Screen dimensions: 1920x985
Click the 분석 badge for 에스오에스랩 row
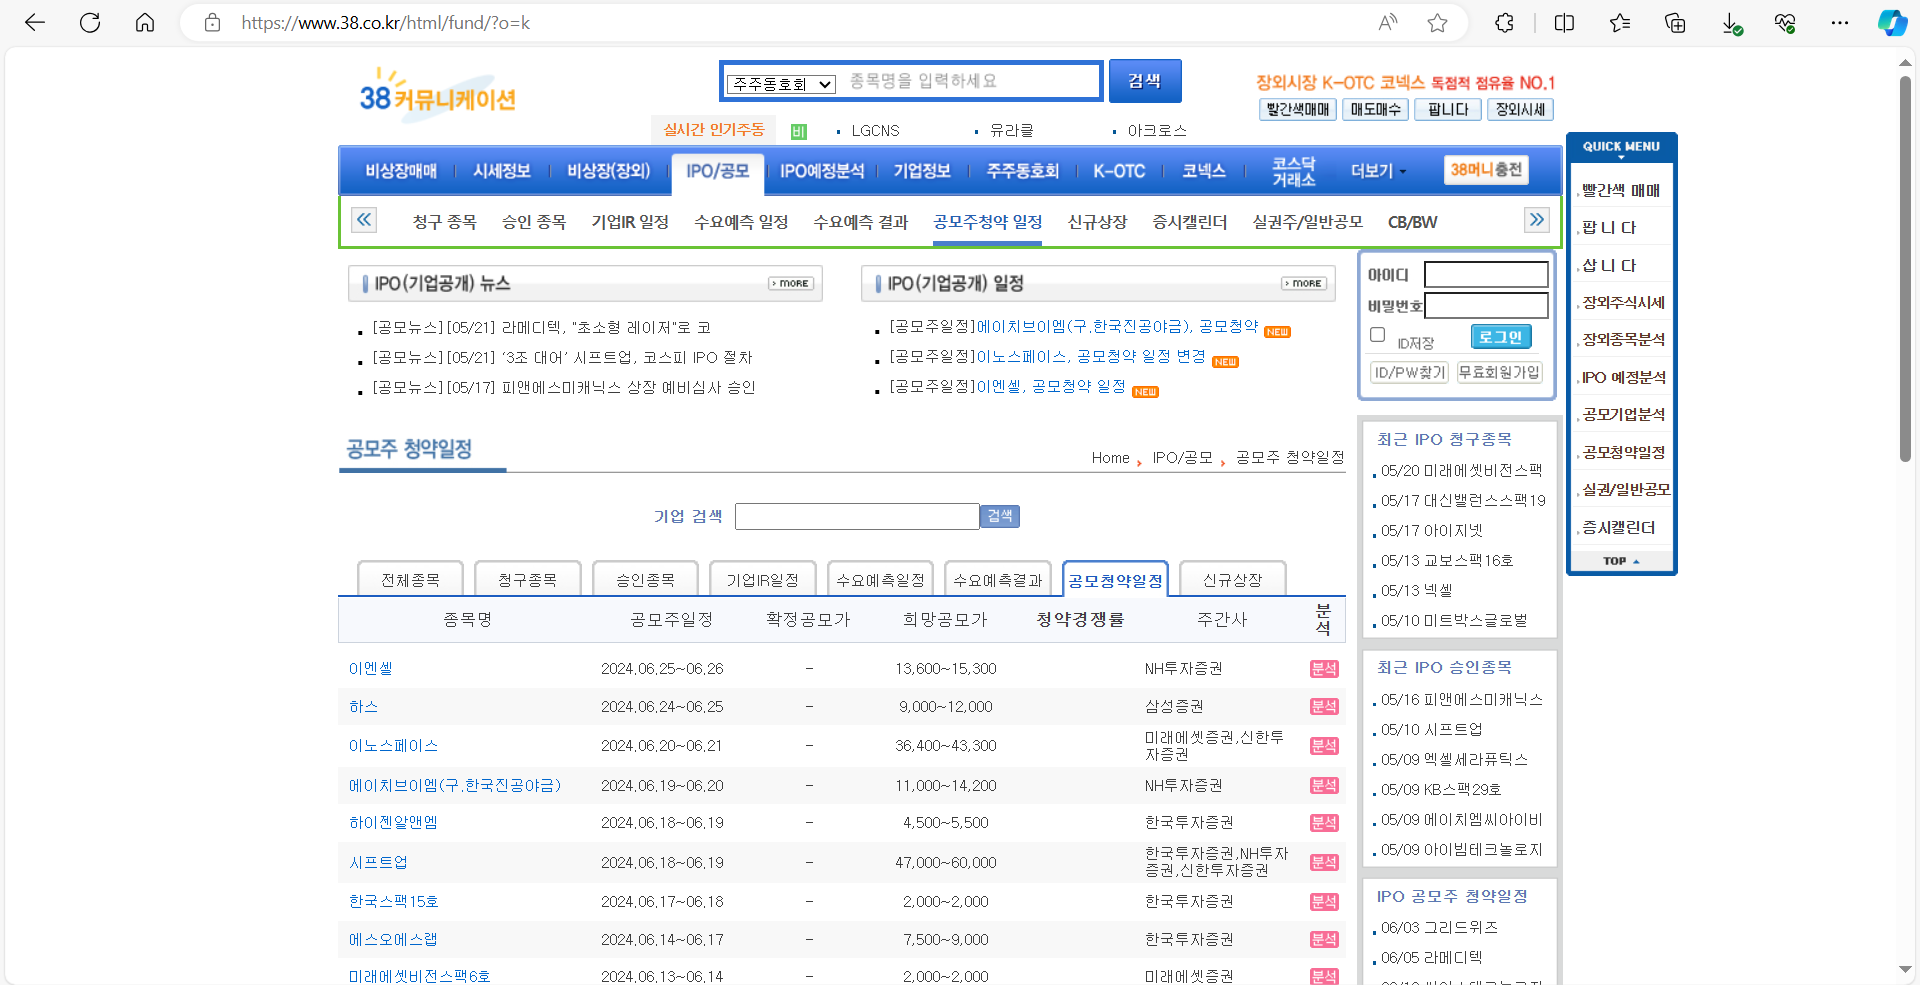coord(1324,939)
